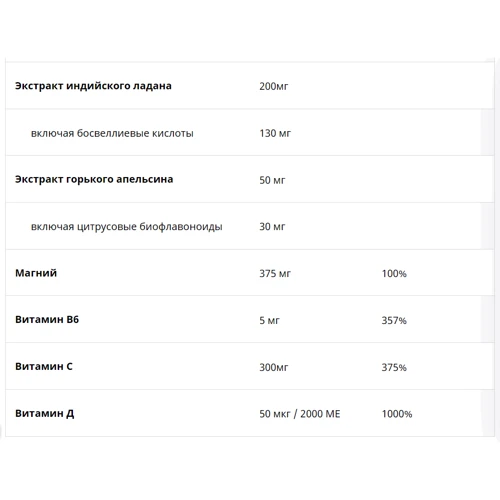Viewport: 500px width, 500px height.
Task: Click the 375 мг magnesium amount
Action: pyautogui.click(x=275, y=274)
